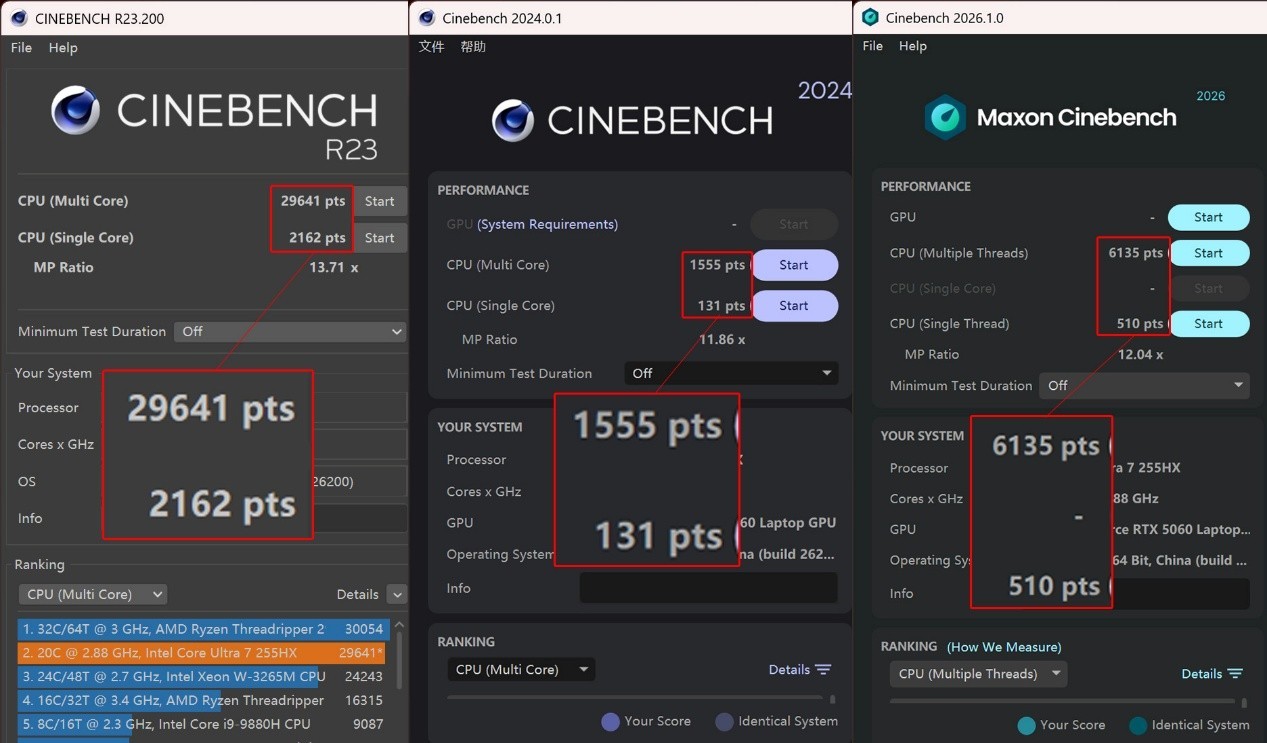Open the File menu in Cinebench R23
The width and height of the screenshot is (1267, 743).
click(21, 48)
